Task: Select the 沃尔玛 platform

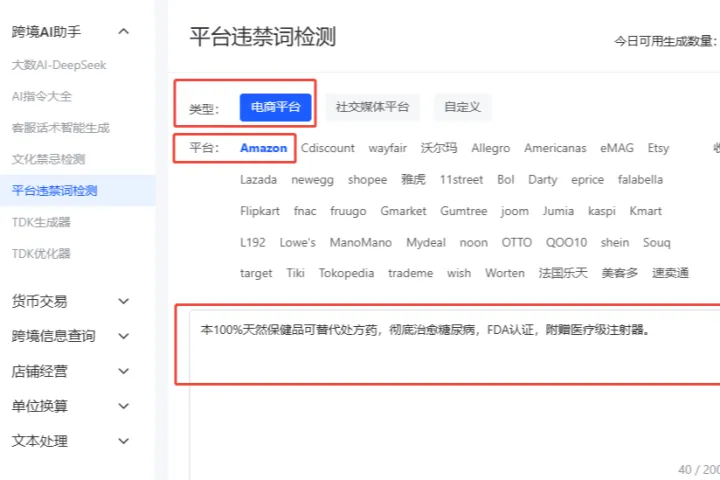Action: point(439,148)
